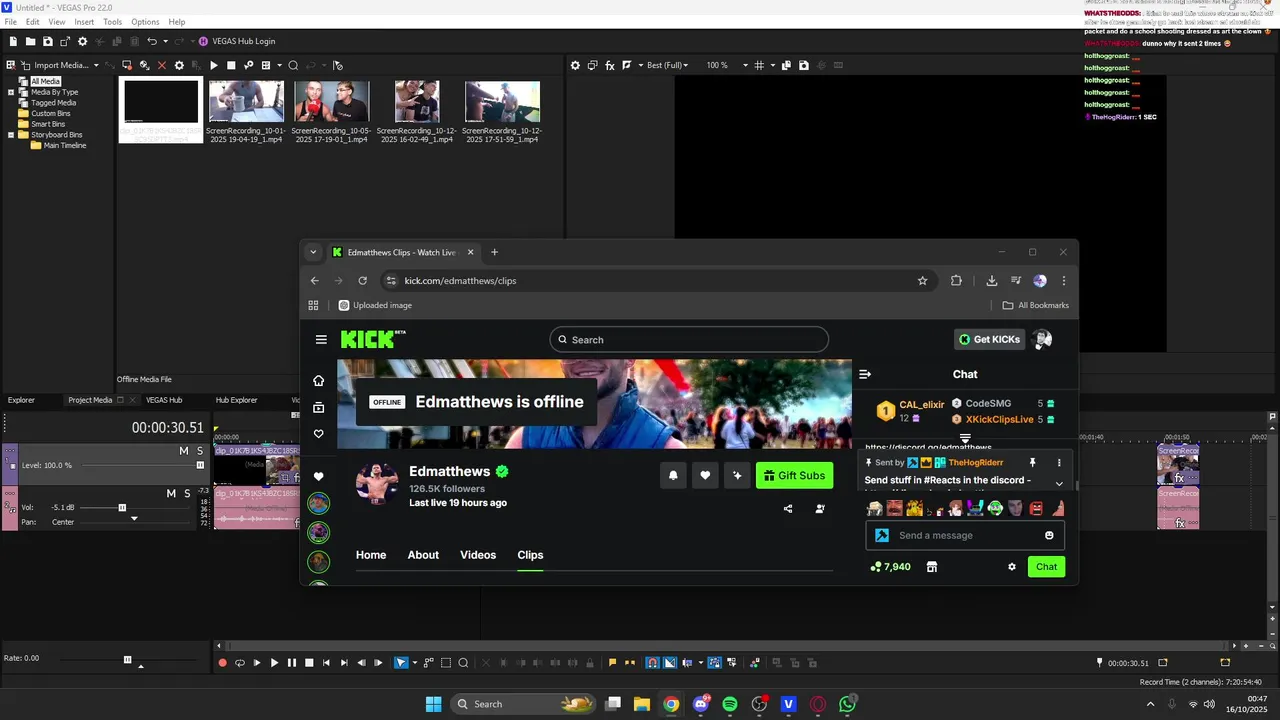Open VEGAS project properties gear icon
This screenshot has width=1280, height=720.
pyautogui.click(x=83, y=41)
